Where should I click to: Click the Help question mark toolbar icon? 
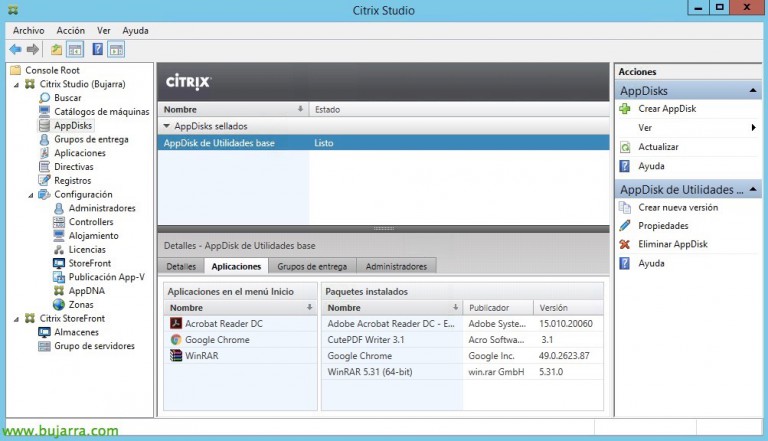pos(98,49)
